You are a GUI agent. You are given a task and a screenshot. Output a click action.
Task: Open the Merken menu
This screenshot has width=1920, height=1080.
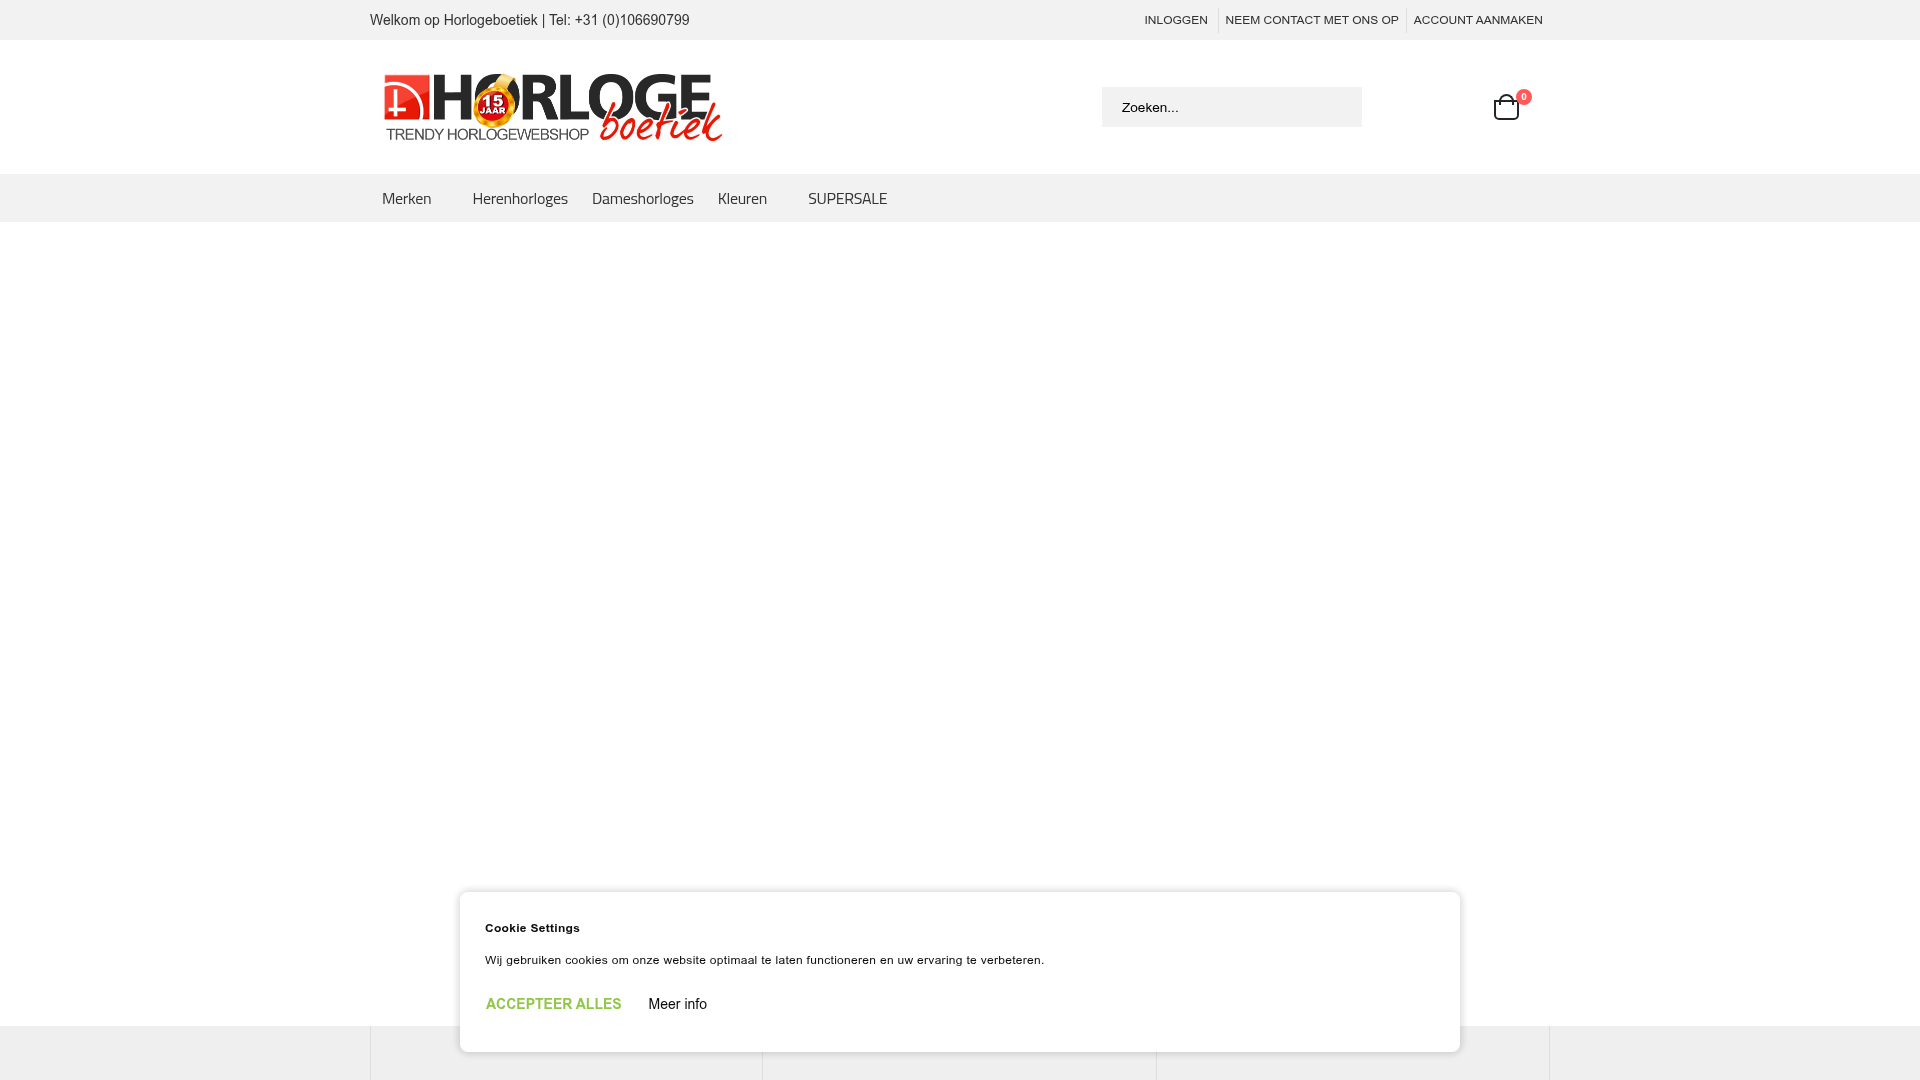(x=407, y=198)
